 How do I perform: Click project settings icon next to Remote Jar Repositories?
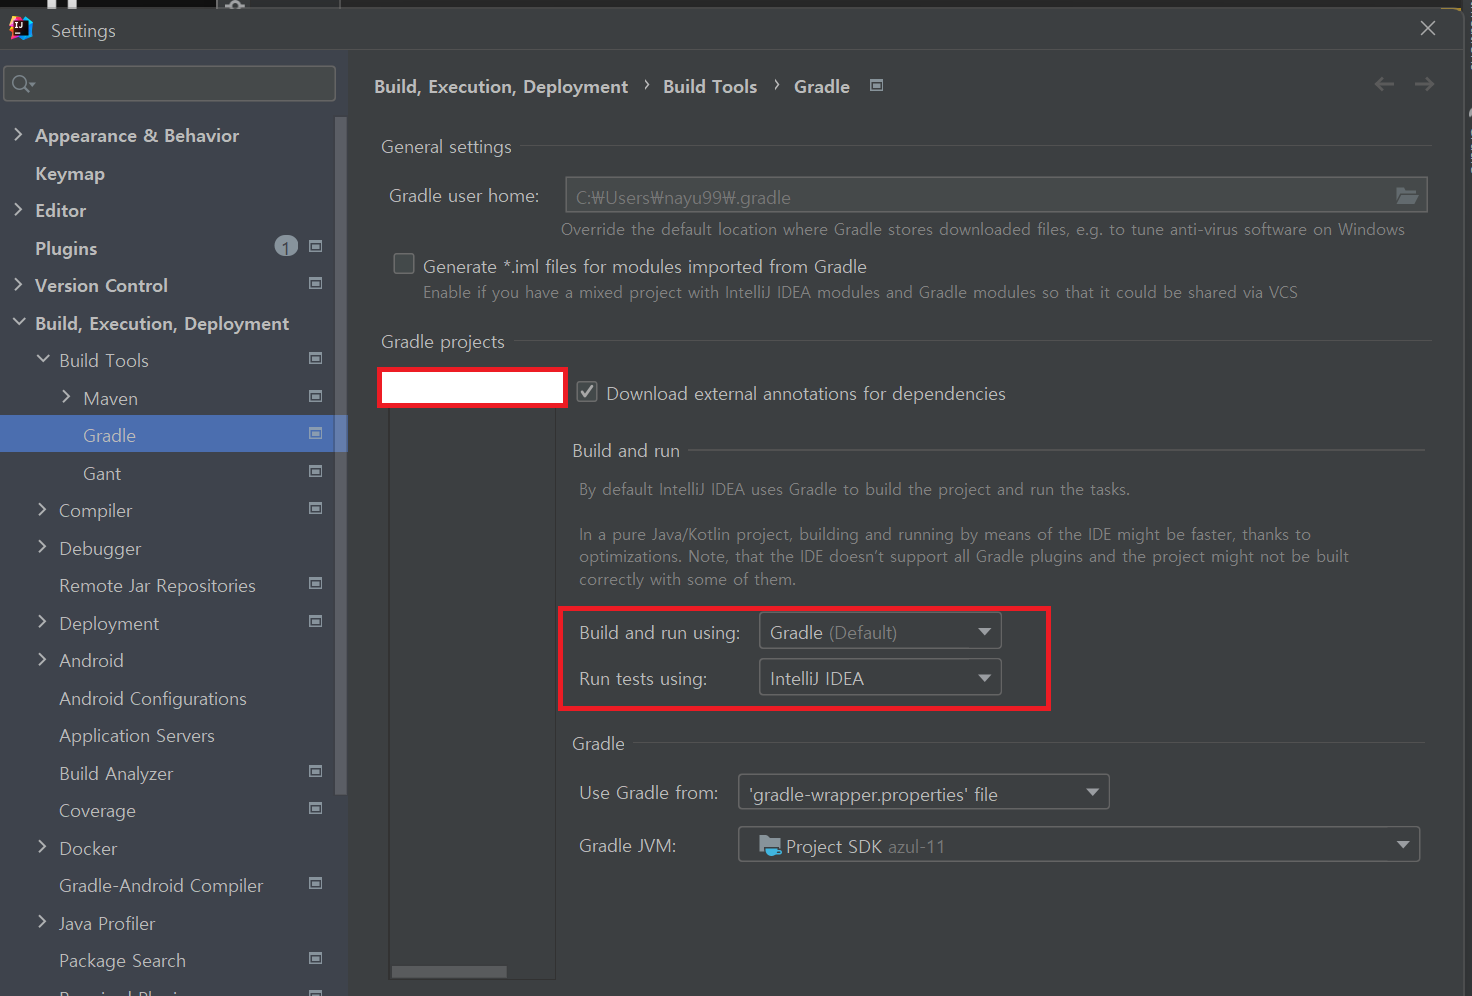pyautogui.click(x=316, y=584)
